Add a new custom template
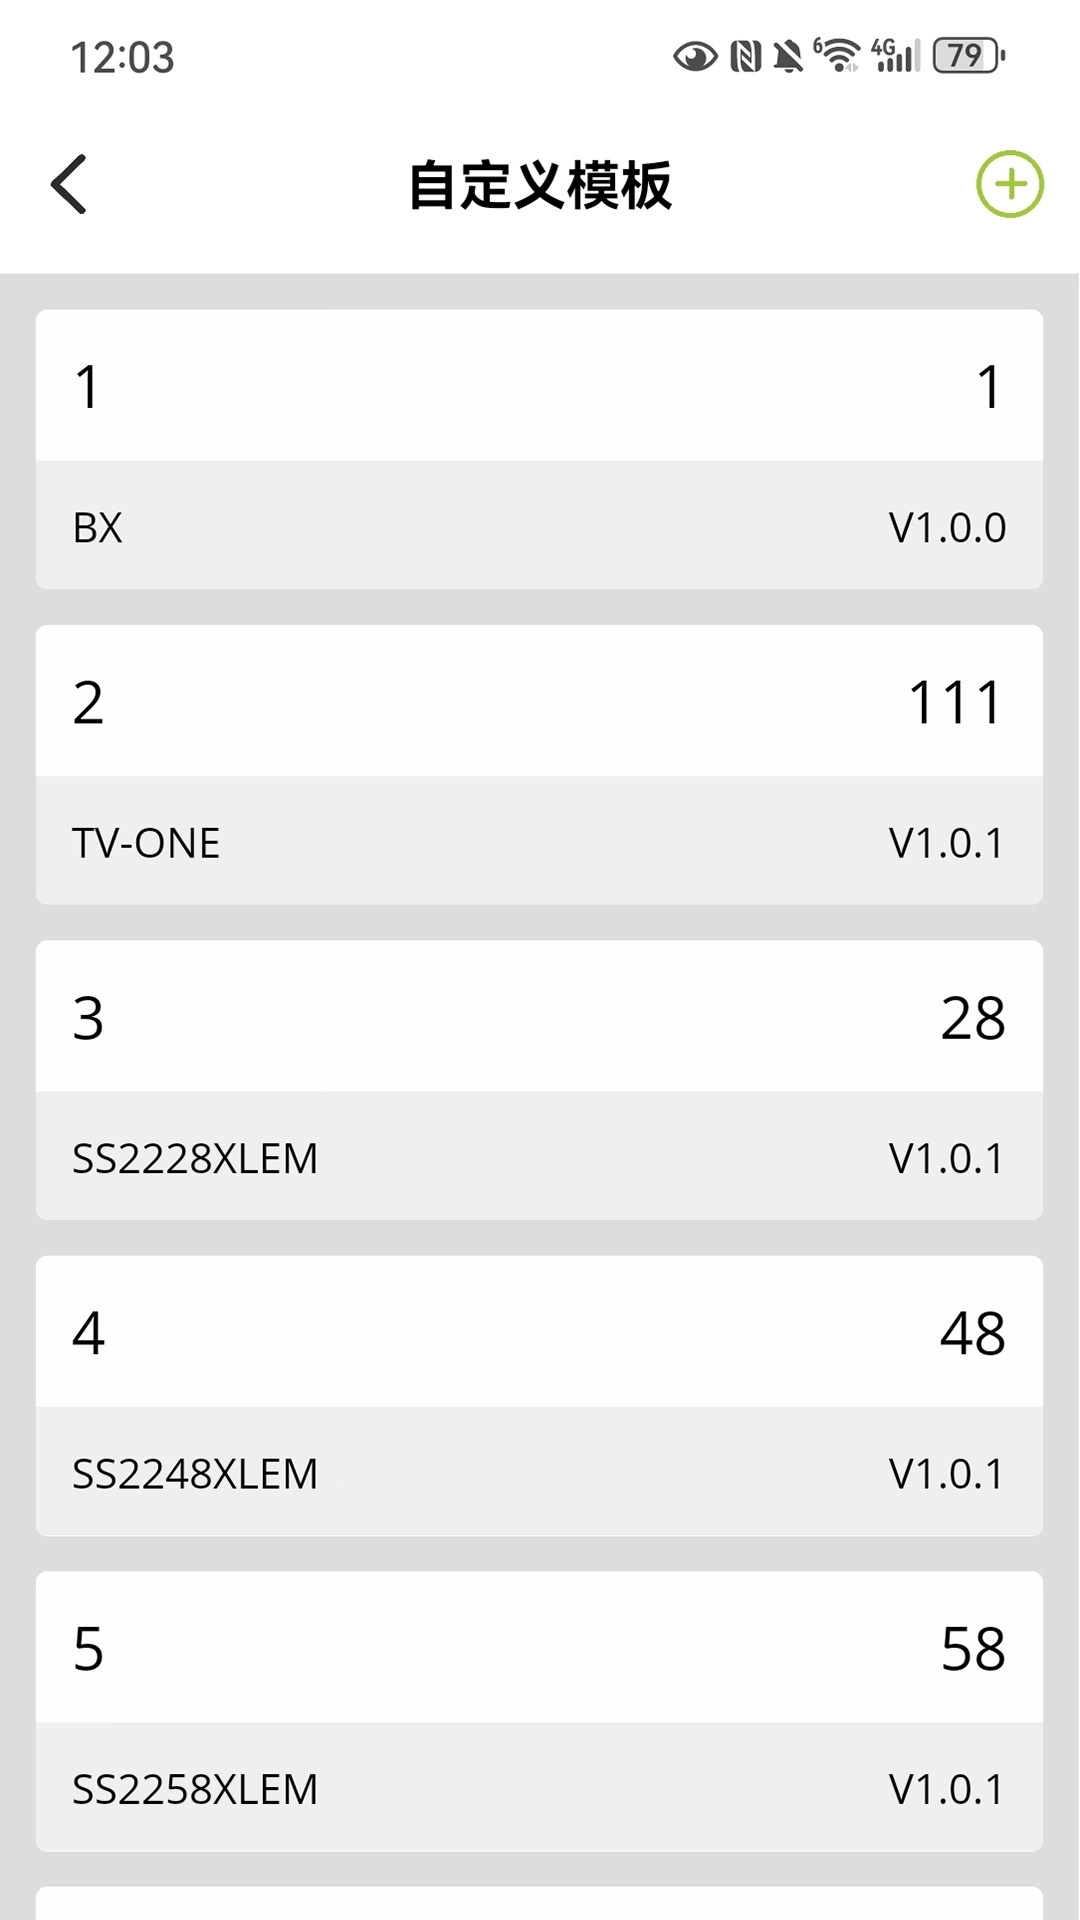 click(x=1009, y=185)
